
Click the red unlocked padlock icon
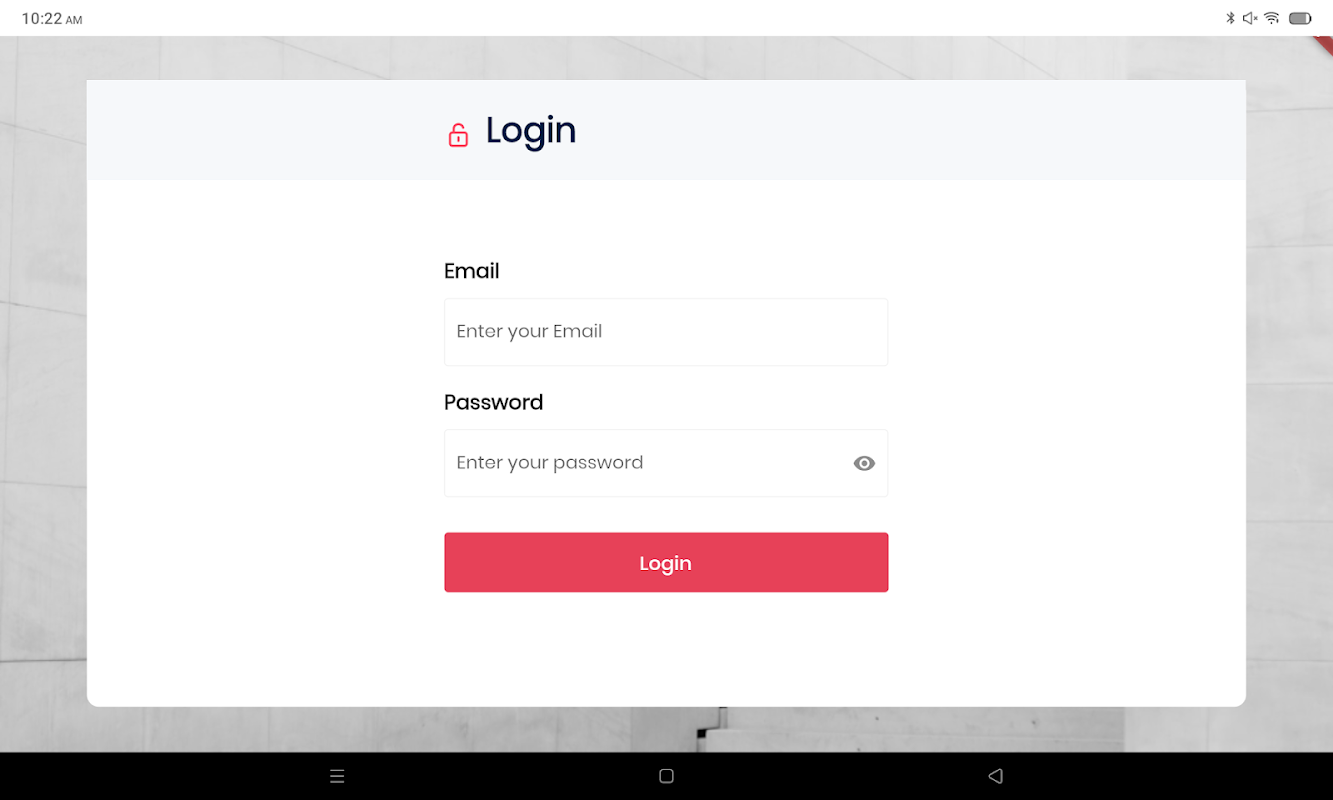pyautogui.click(x=458, y=135)
